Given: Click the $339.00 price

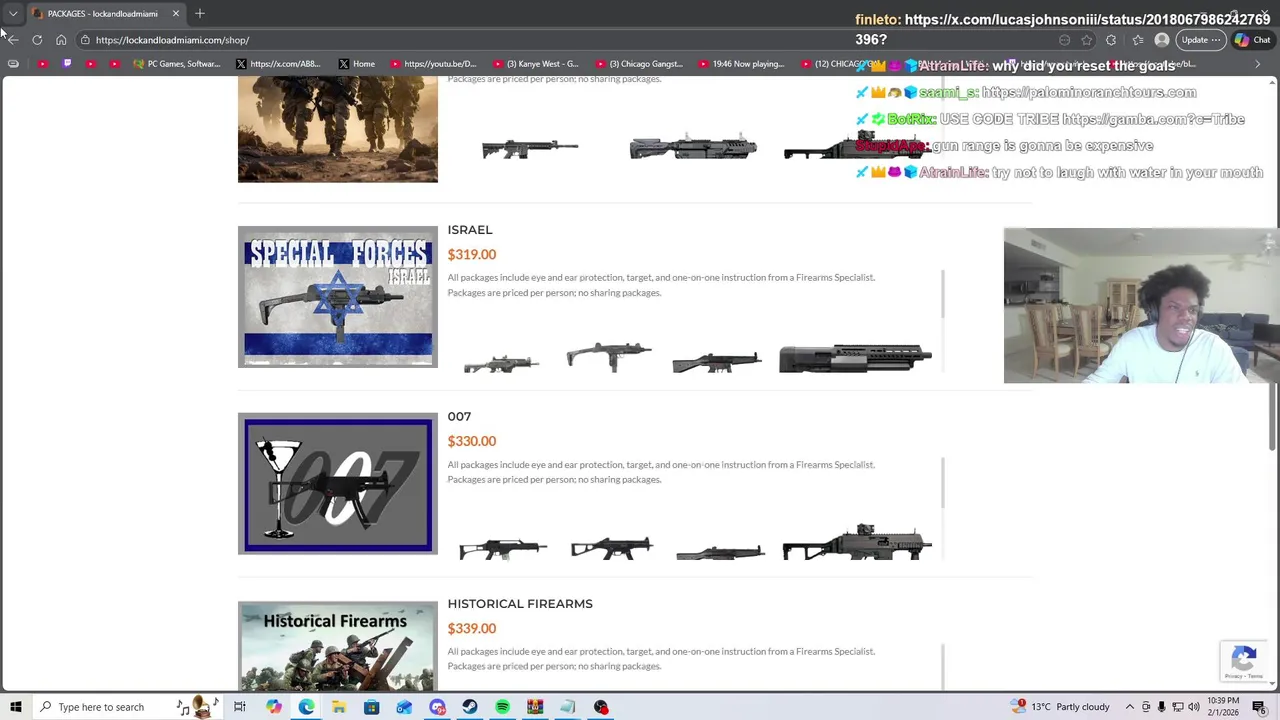Looking at the screenshot, I should coord(472,629).
